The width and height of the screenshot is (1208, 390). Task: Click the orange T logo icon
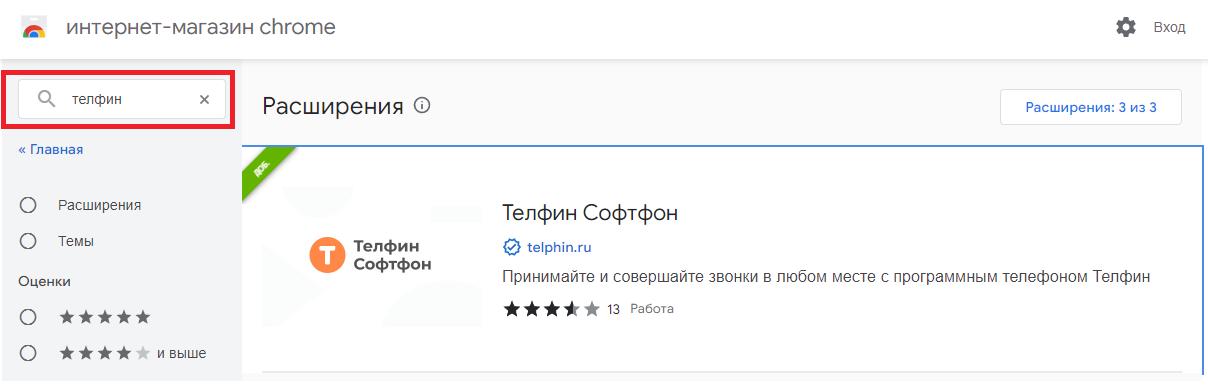coord(327,255)
